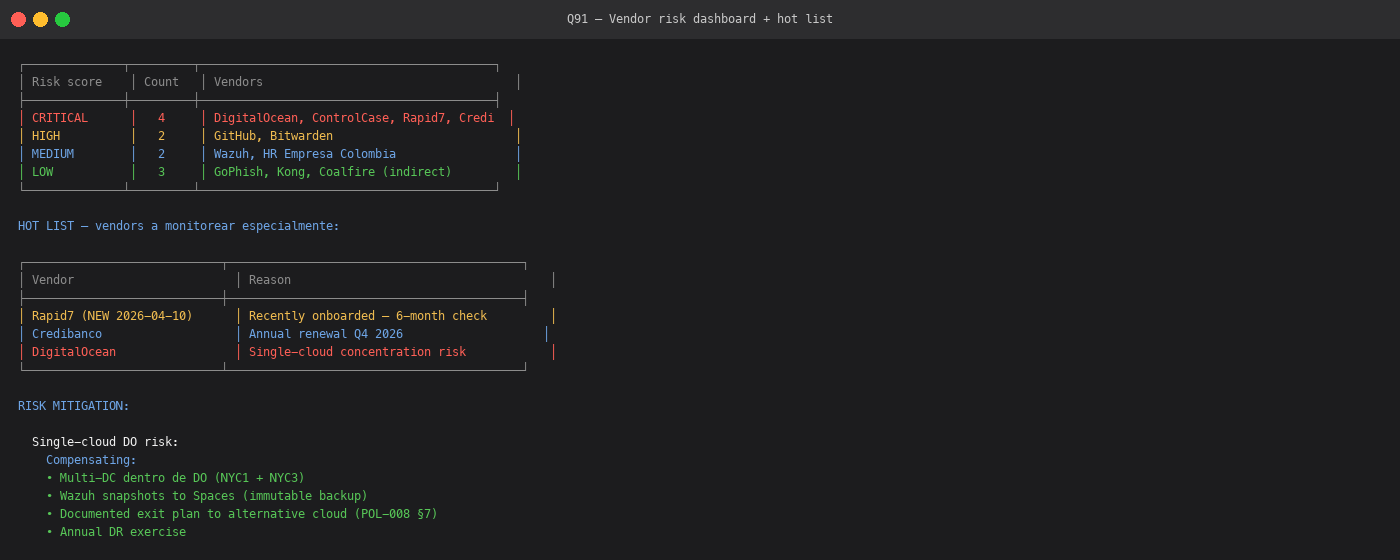Select the 'Count' column header
The image size is (1400, 560).
click(x=161, y=82)
